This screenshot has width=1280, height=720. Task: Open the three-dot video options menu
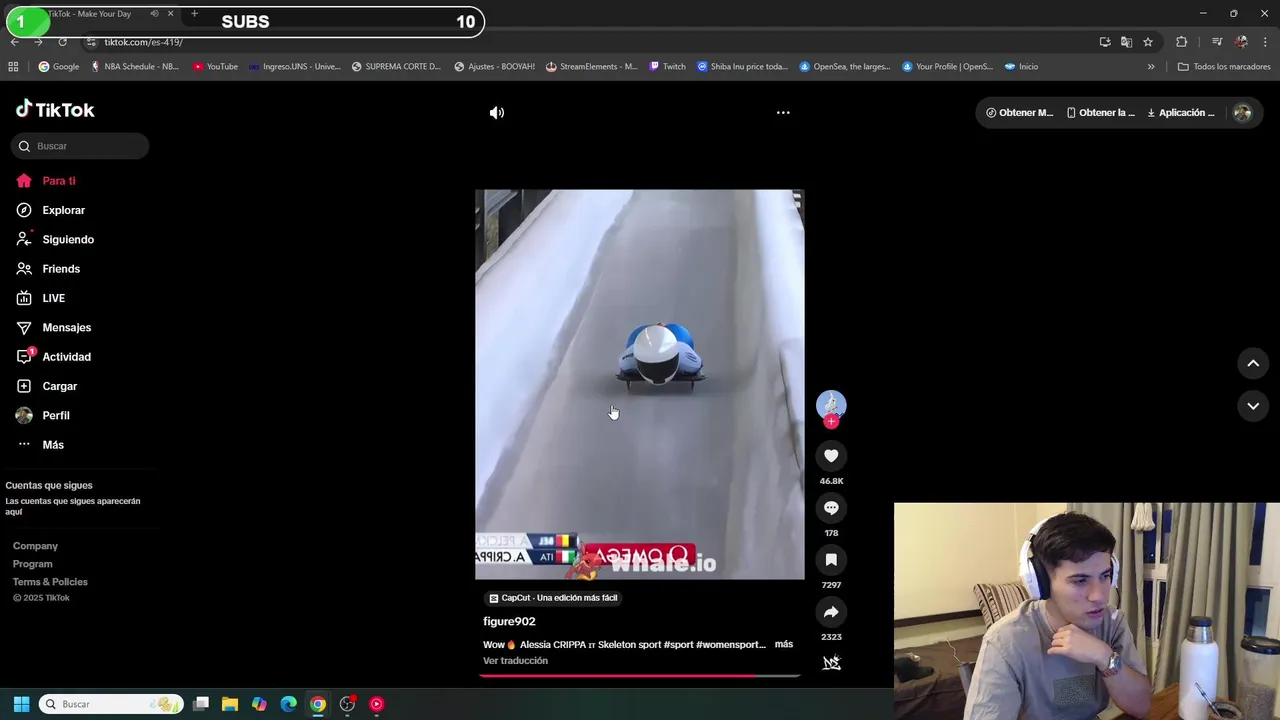[783, 113]
